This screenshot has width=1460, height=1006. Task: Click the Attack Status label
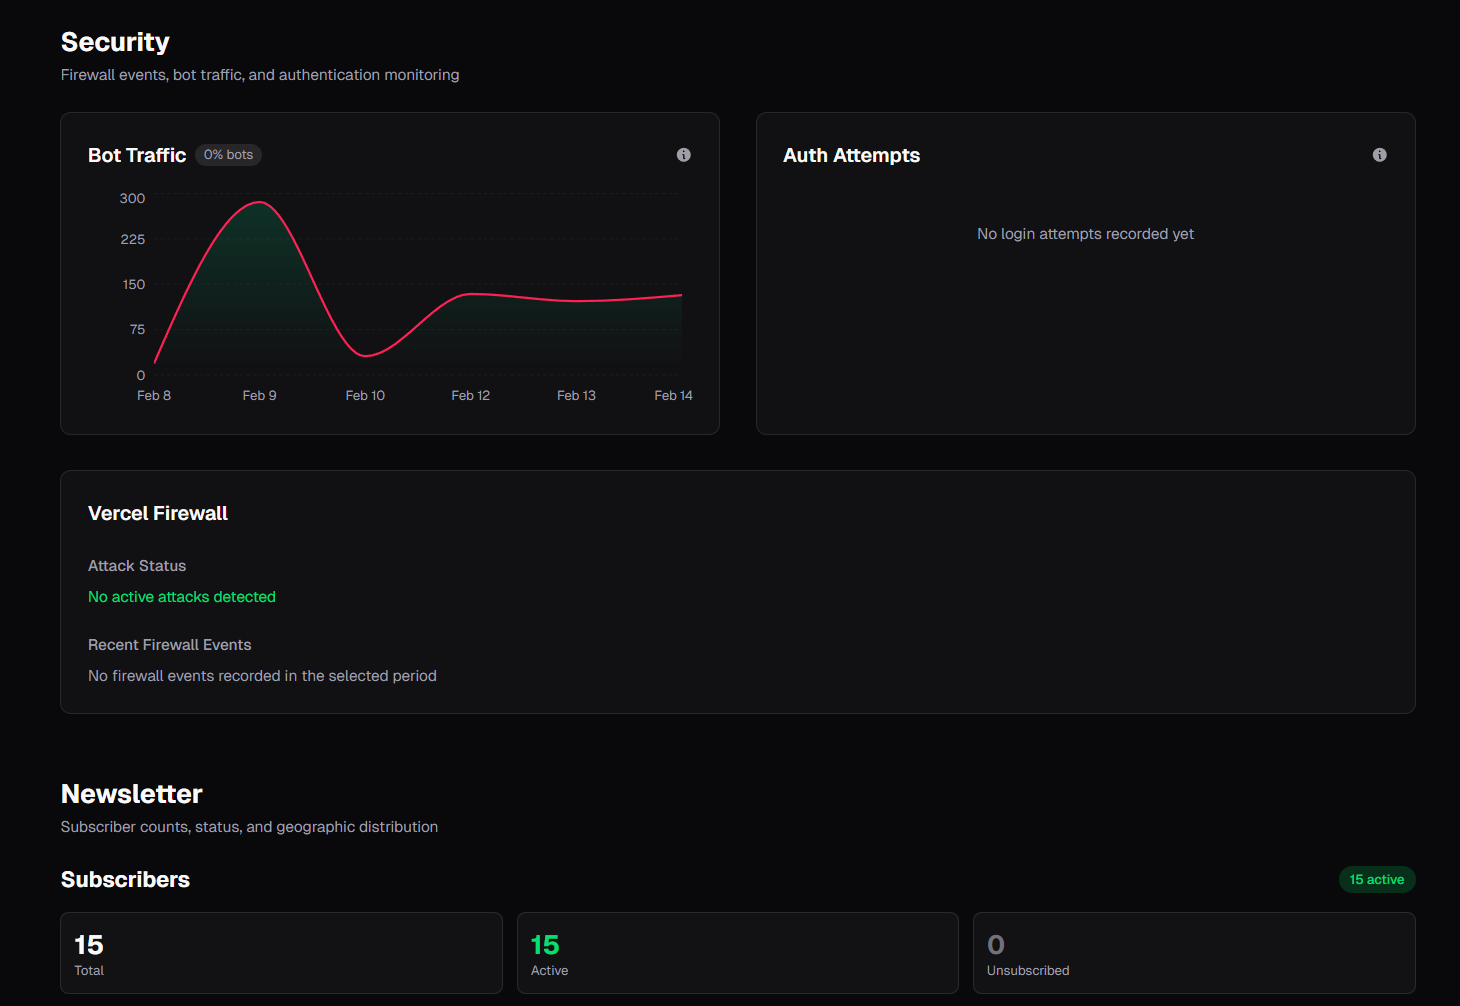(x=136, y=565)
